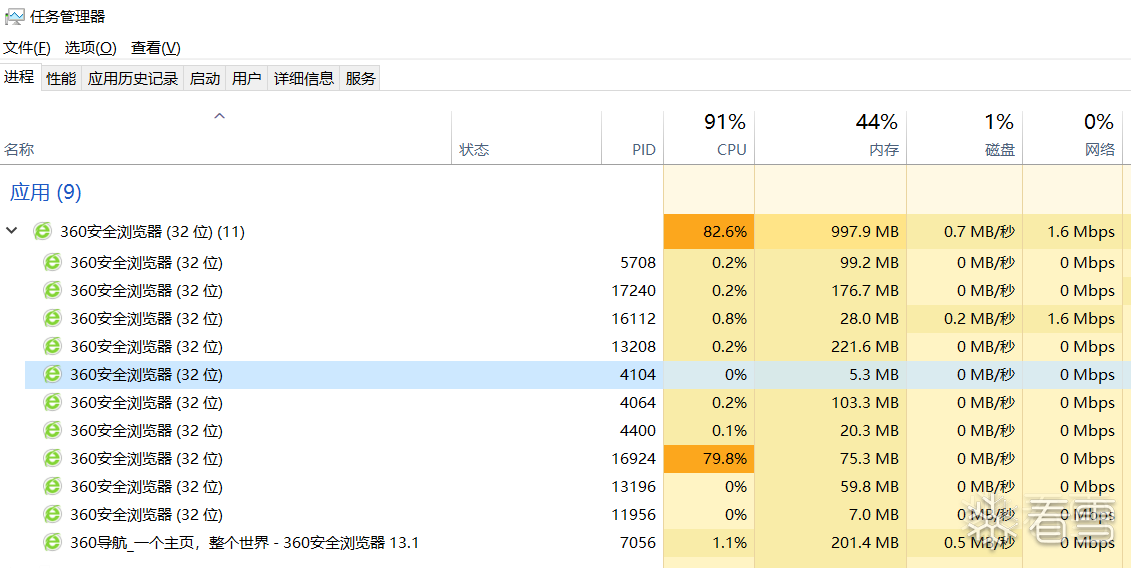Click the 应用 (9) group heading
Viewport: 1131px width, 568px height.
coord(45,193)
